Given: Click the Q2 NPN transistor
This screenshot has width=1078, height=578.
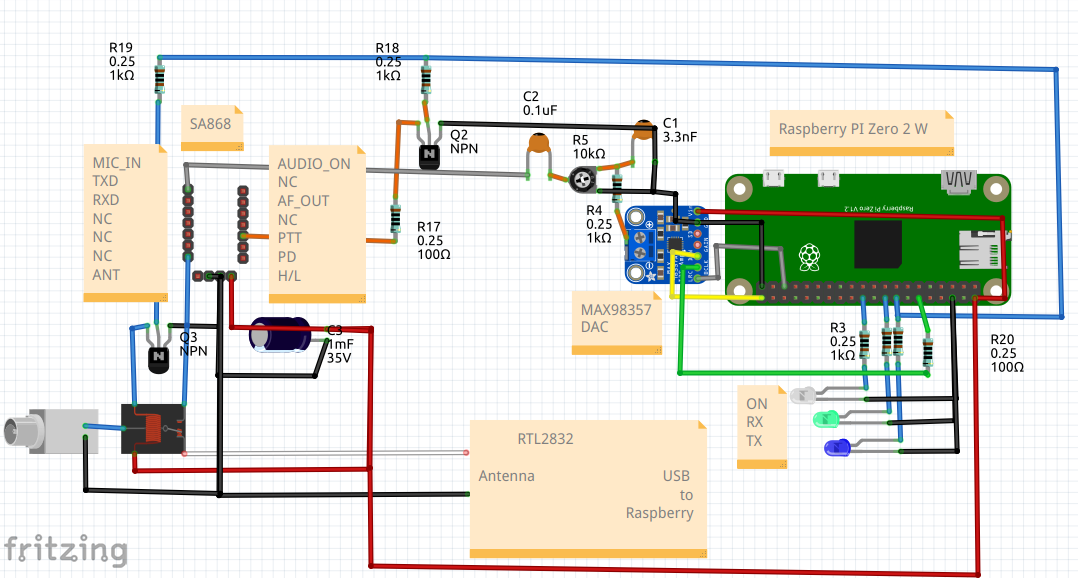Looking at the screenshot, I should 429,155.
